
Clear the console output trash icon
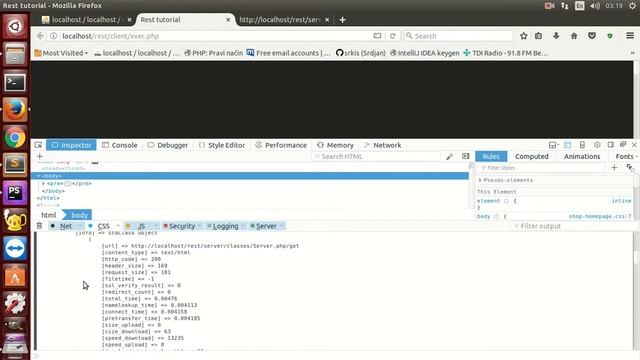[39, 226]
